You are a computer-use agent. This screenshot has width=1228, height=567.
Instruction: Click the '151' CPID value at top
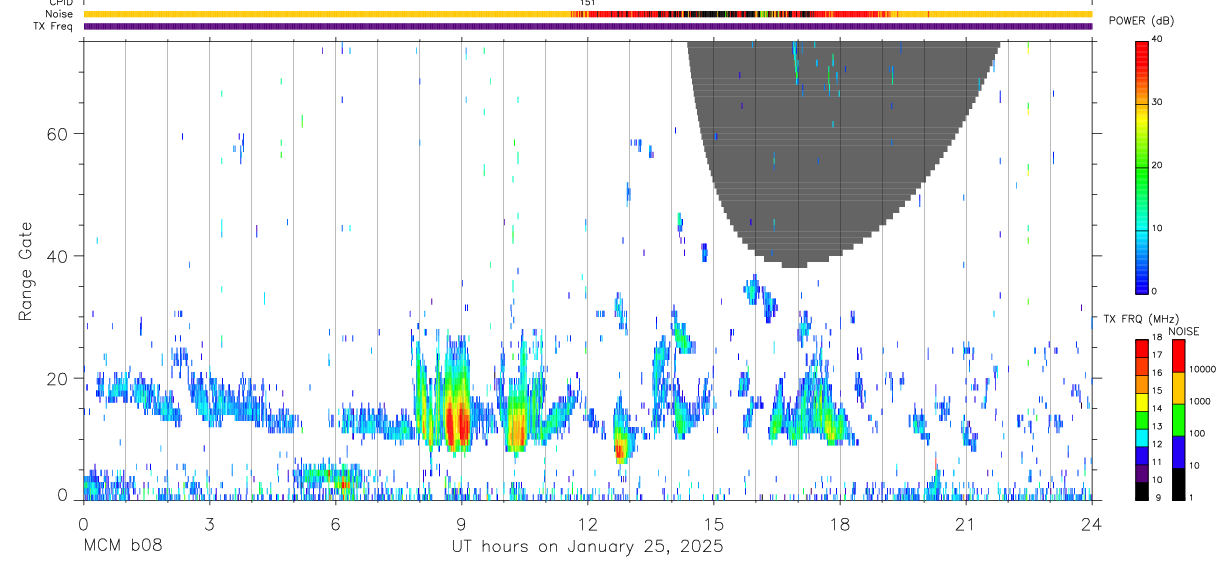(x=588, y=3)
